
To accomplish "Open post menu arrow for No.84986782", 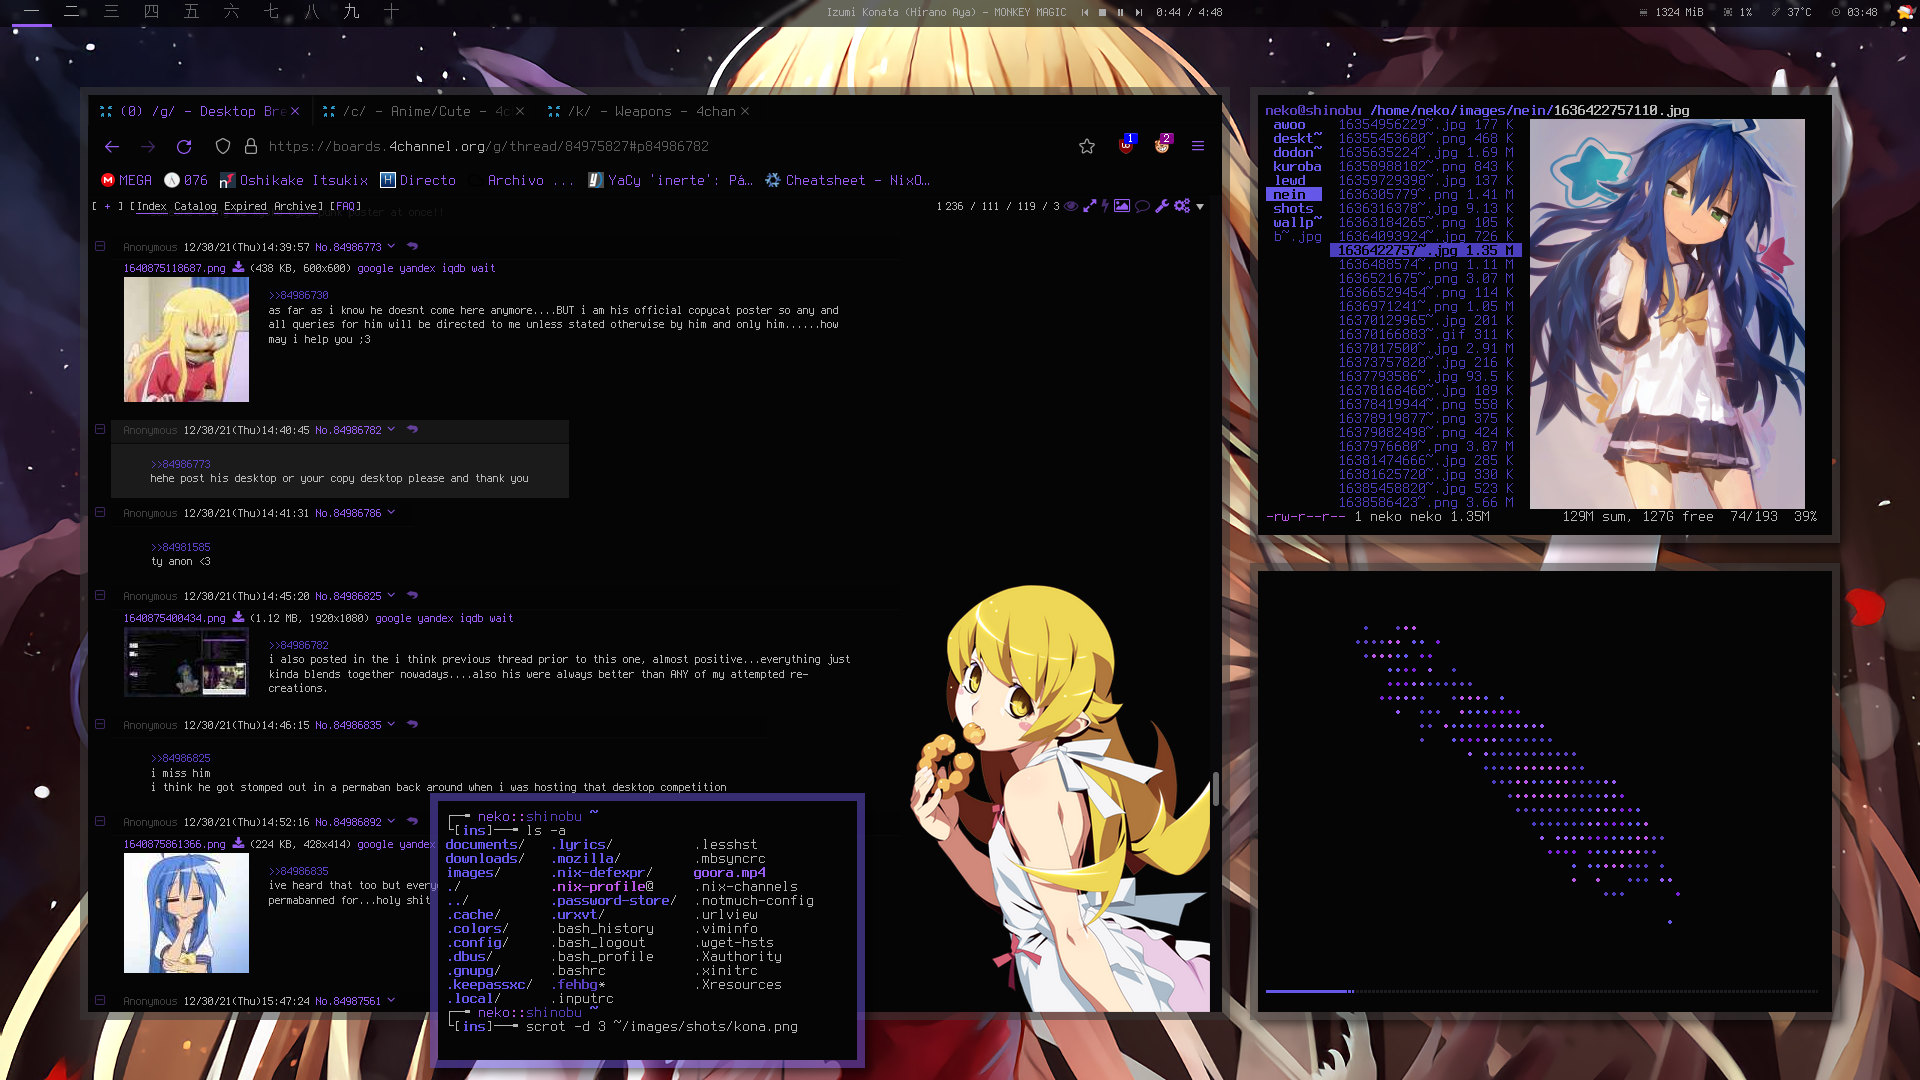I will [391, 429].
